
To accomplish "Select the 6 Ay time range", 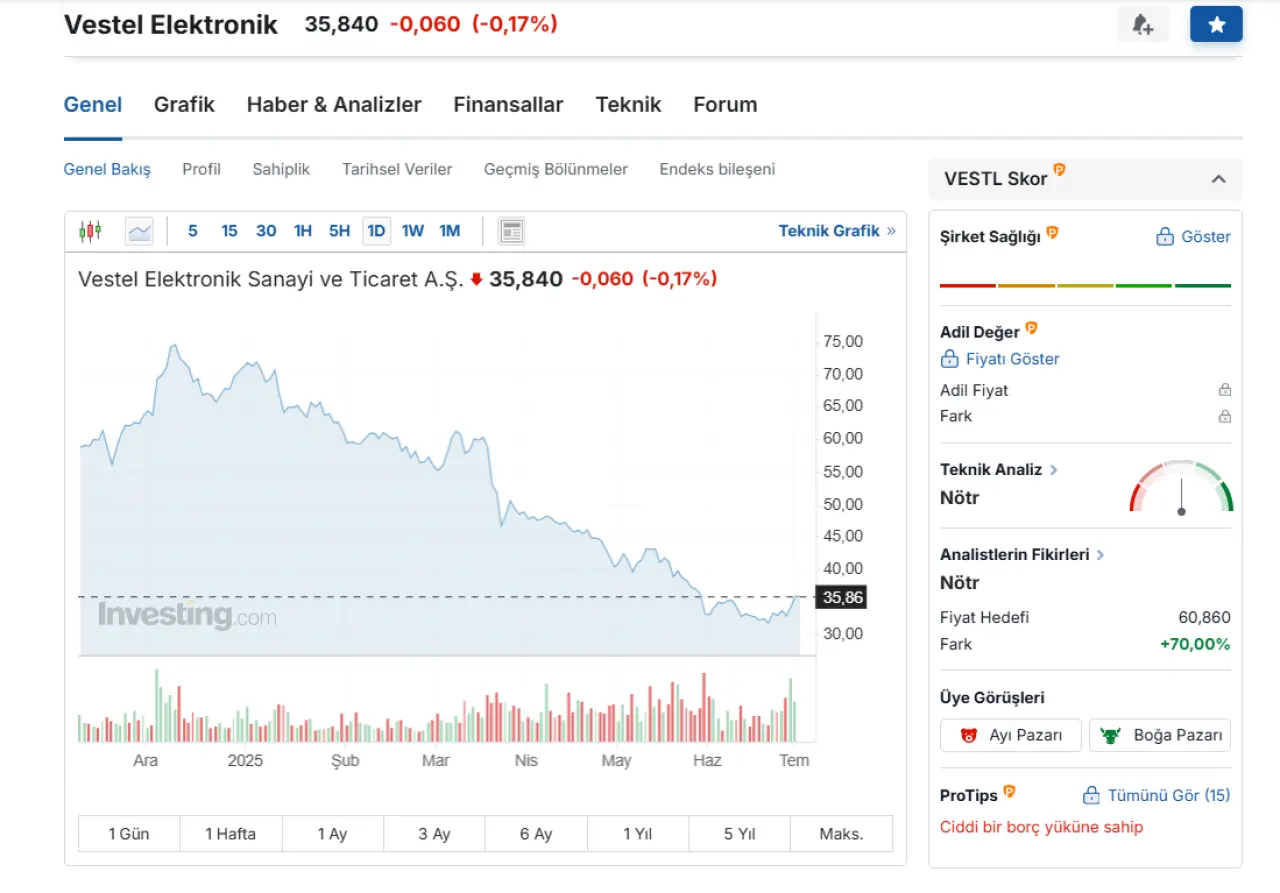I will point(536,834).
